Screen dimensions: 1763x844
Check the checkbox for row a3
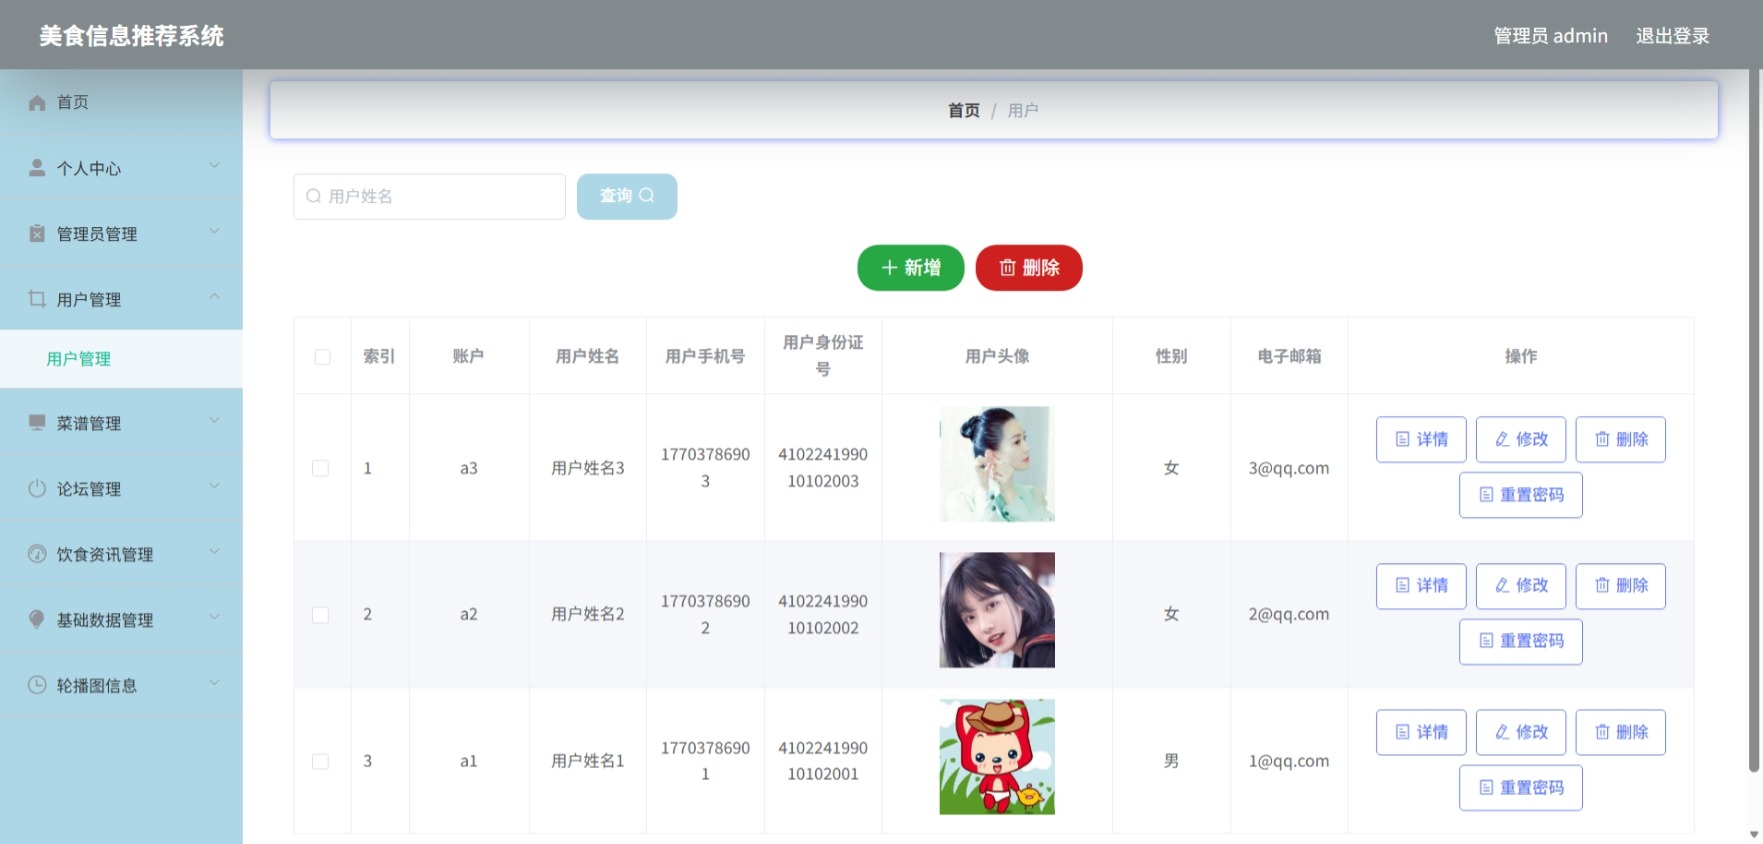[x=320, y=468]
